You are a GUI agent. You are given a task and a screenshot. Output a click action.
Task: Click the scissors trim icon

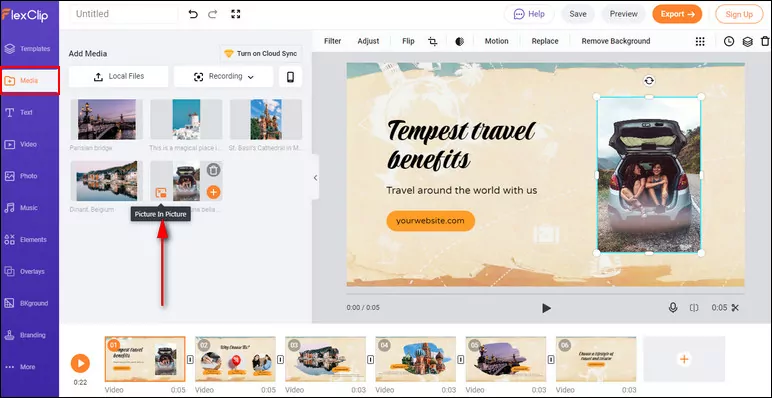tap(735, 308)
